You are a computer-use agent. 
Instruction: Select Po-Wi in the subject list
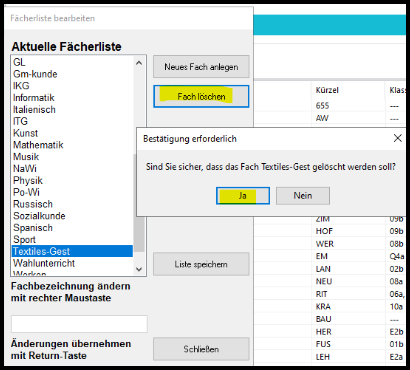pyautogui.click(x=72, y=192)
